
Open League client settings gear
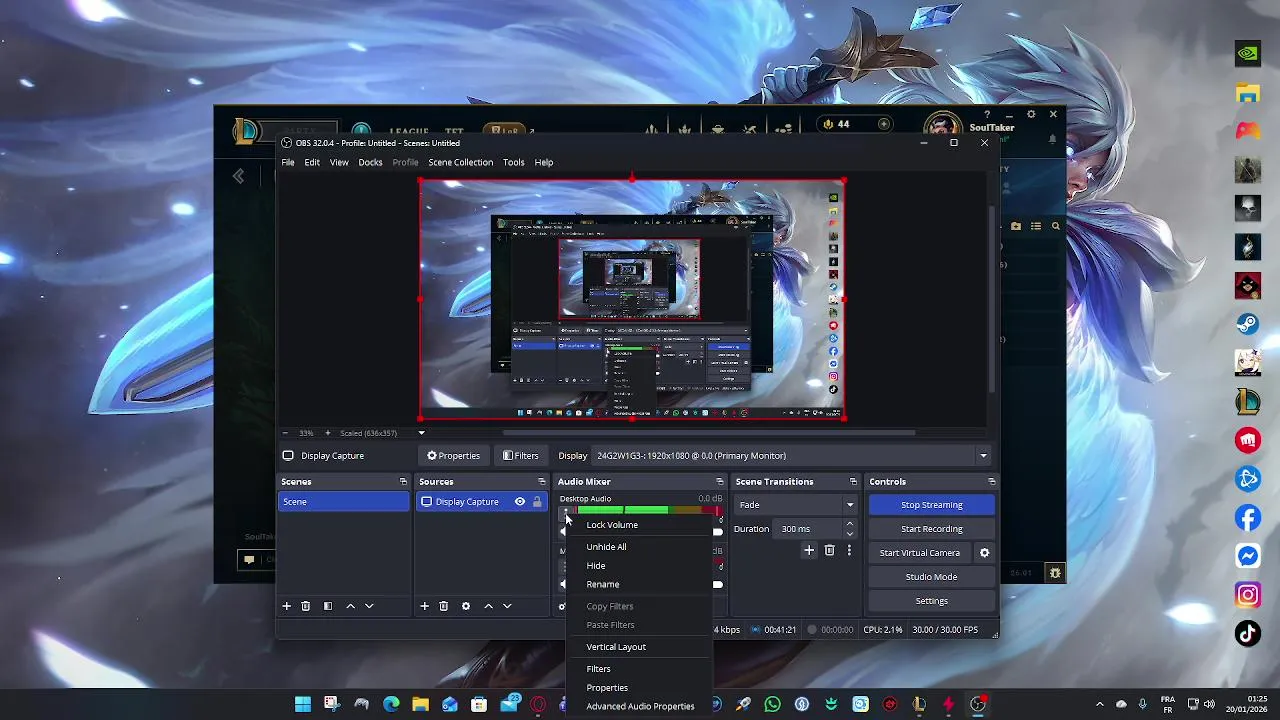tap(1031, 114)
